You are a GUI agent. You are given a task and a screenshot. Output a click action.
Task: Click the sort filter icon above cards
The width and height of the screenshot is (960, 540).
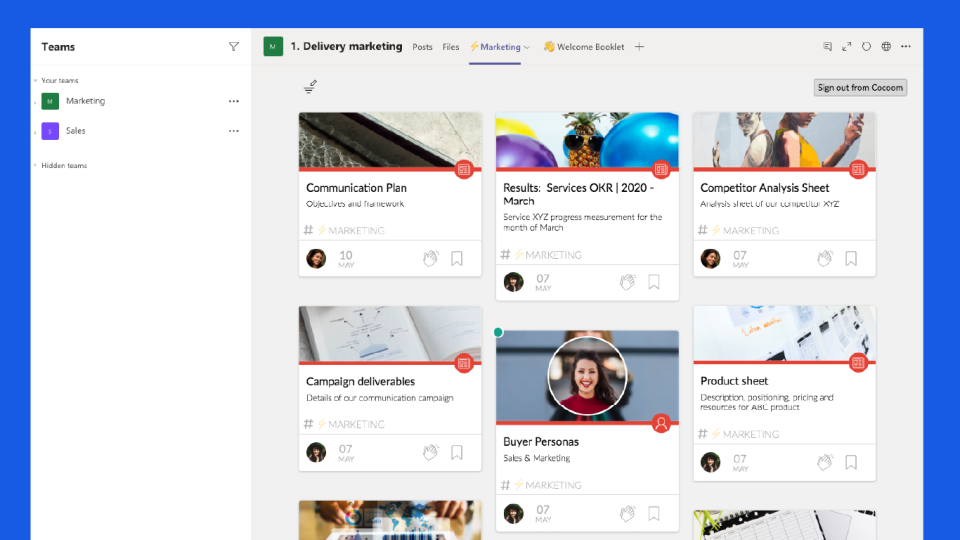point(310,87)
